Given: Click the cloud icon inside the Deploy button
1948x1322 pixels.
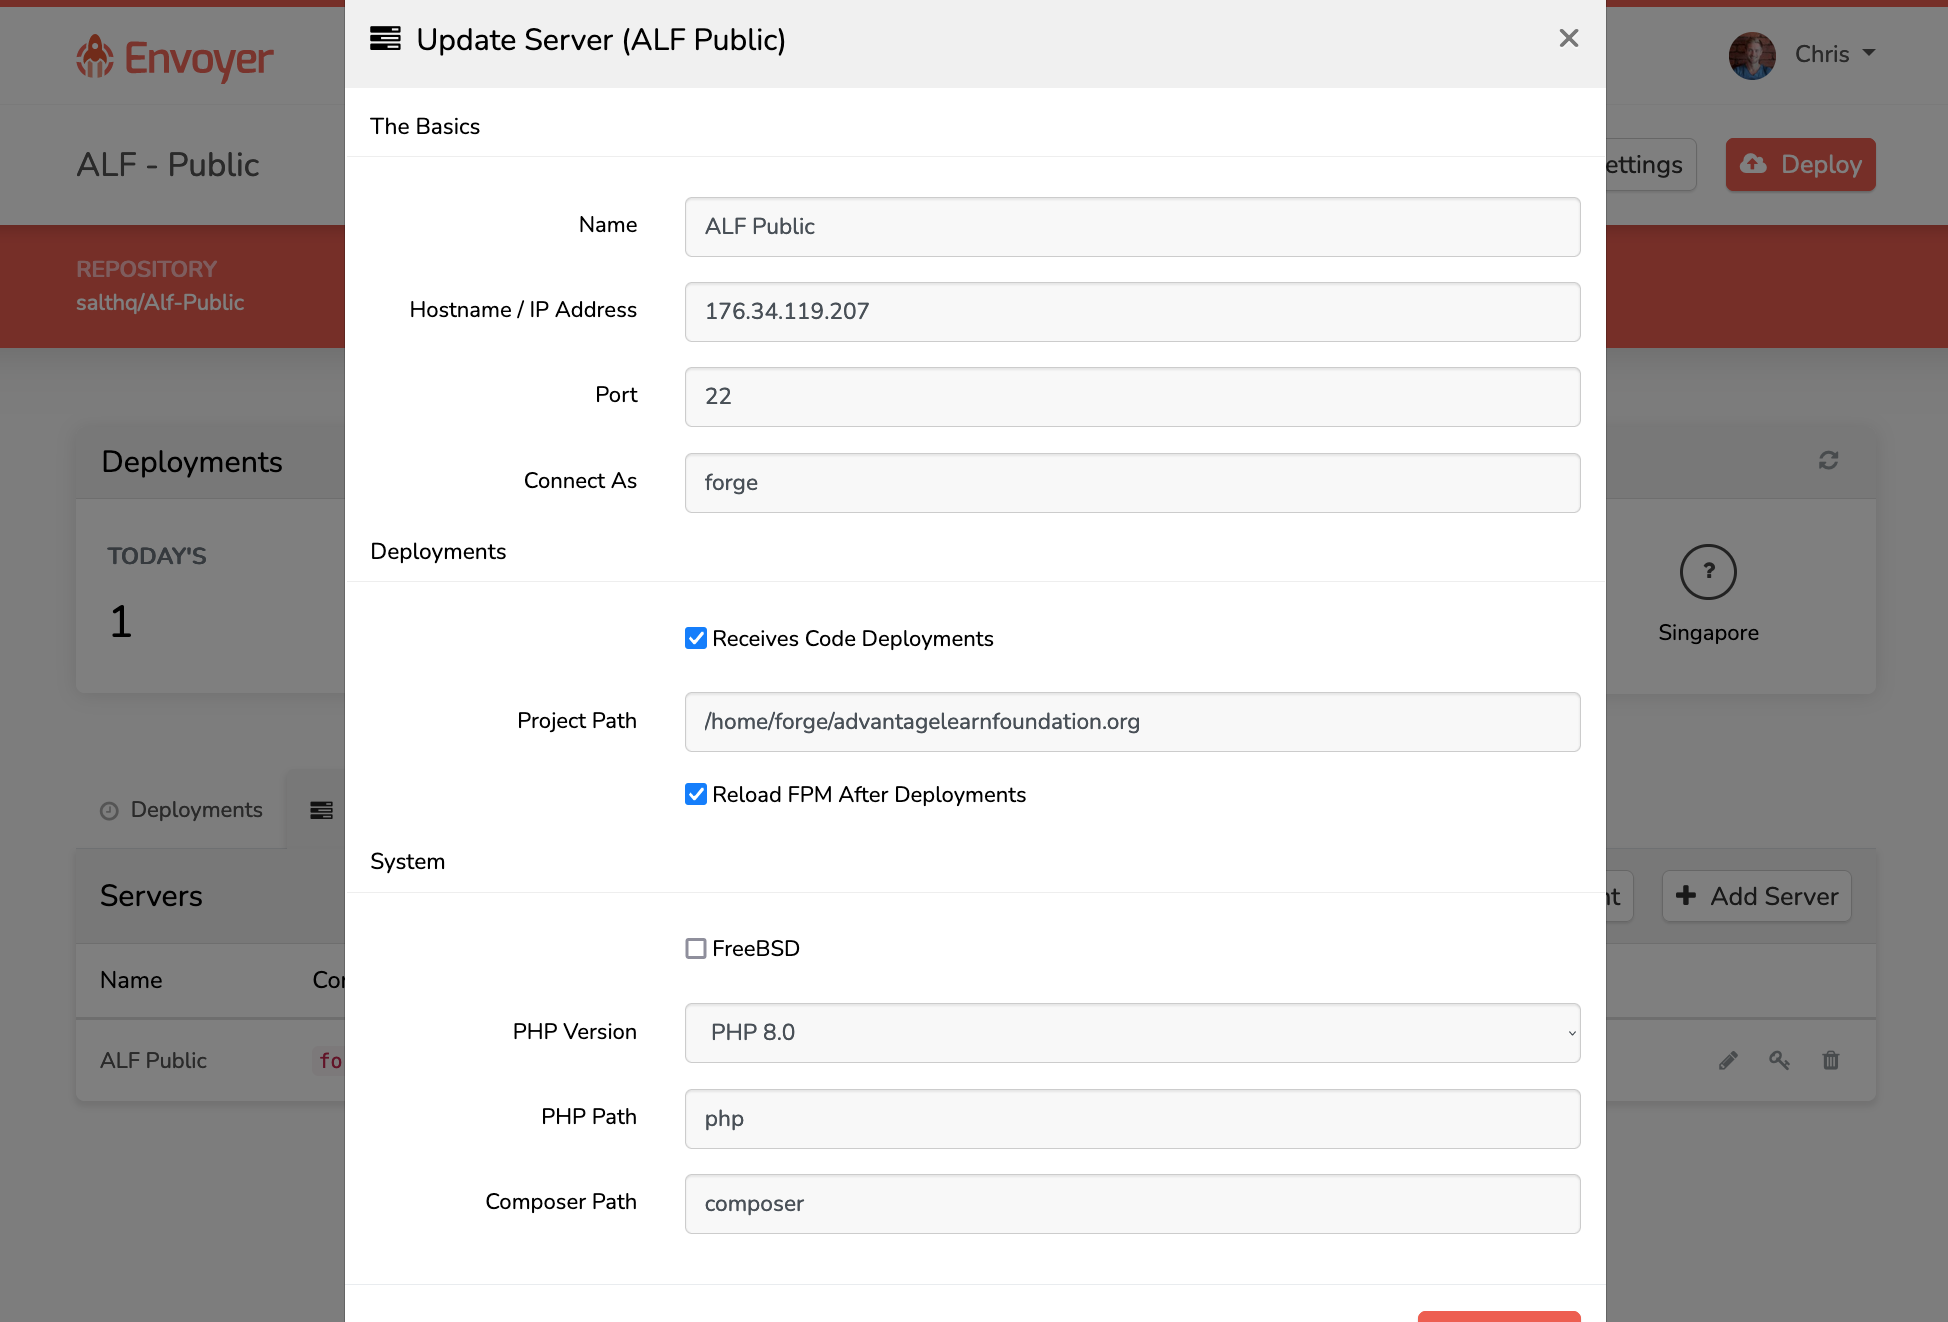Looking at the screenshot, I should click(1753, 164).
